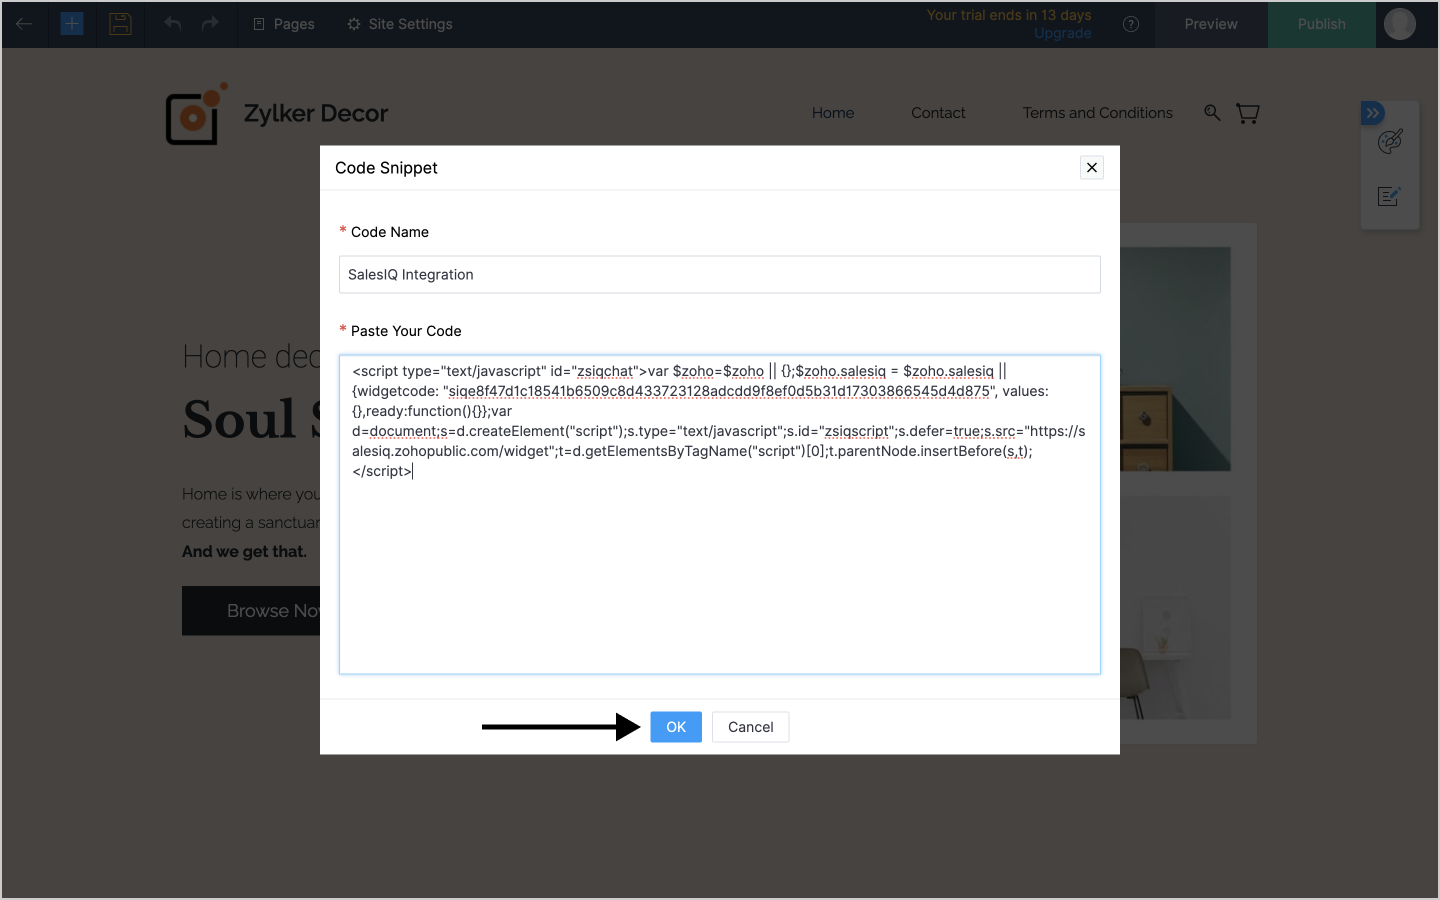The image size is (1440, 900).
Task: Close the Code Snippet dialog
Action: pyautogui.click(x=1092, y=168)
